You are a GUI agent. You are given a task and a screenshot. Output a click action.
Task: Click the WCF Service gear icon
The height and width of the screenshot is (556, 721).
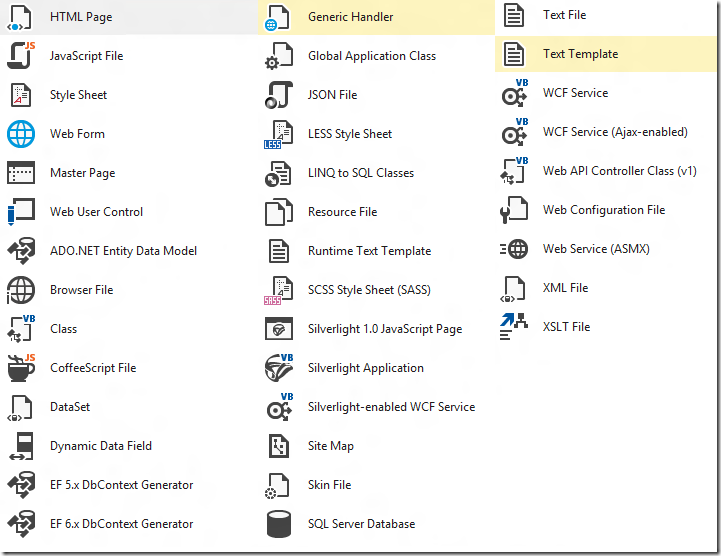pos(515,92)
